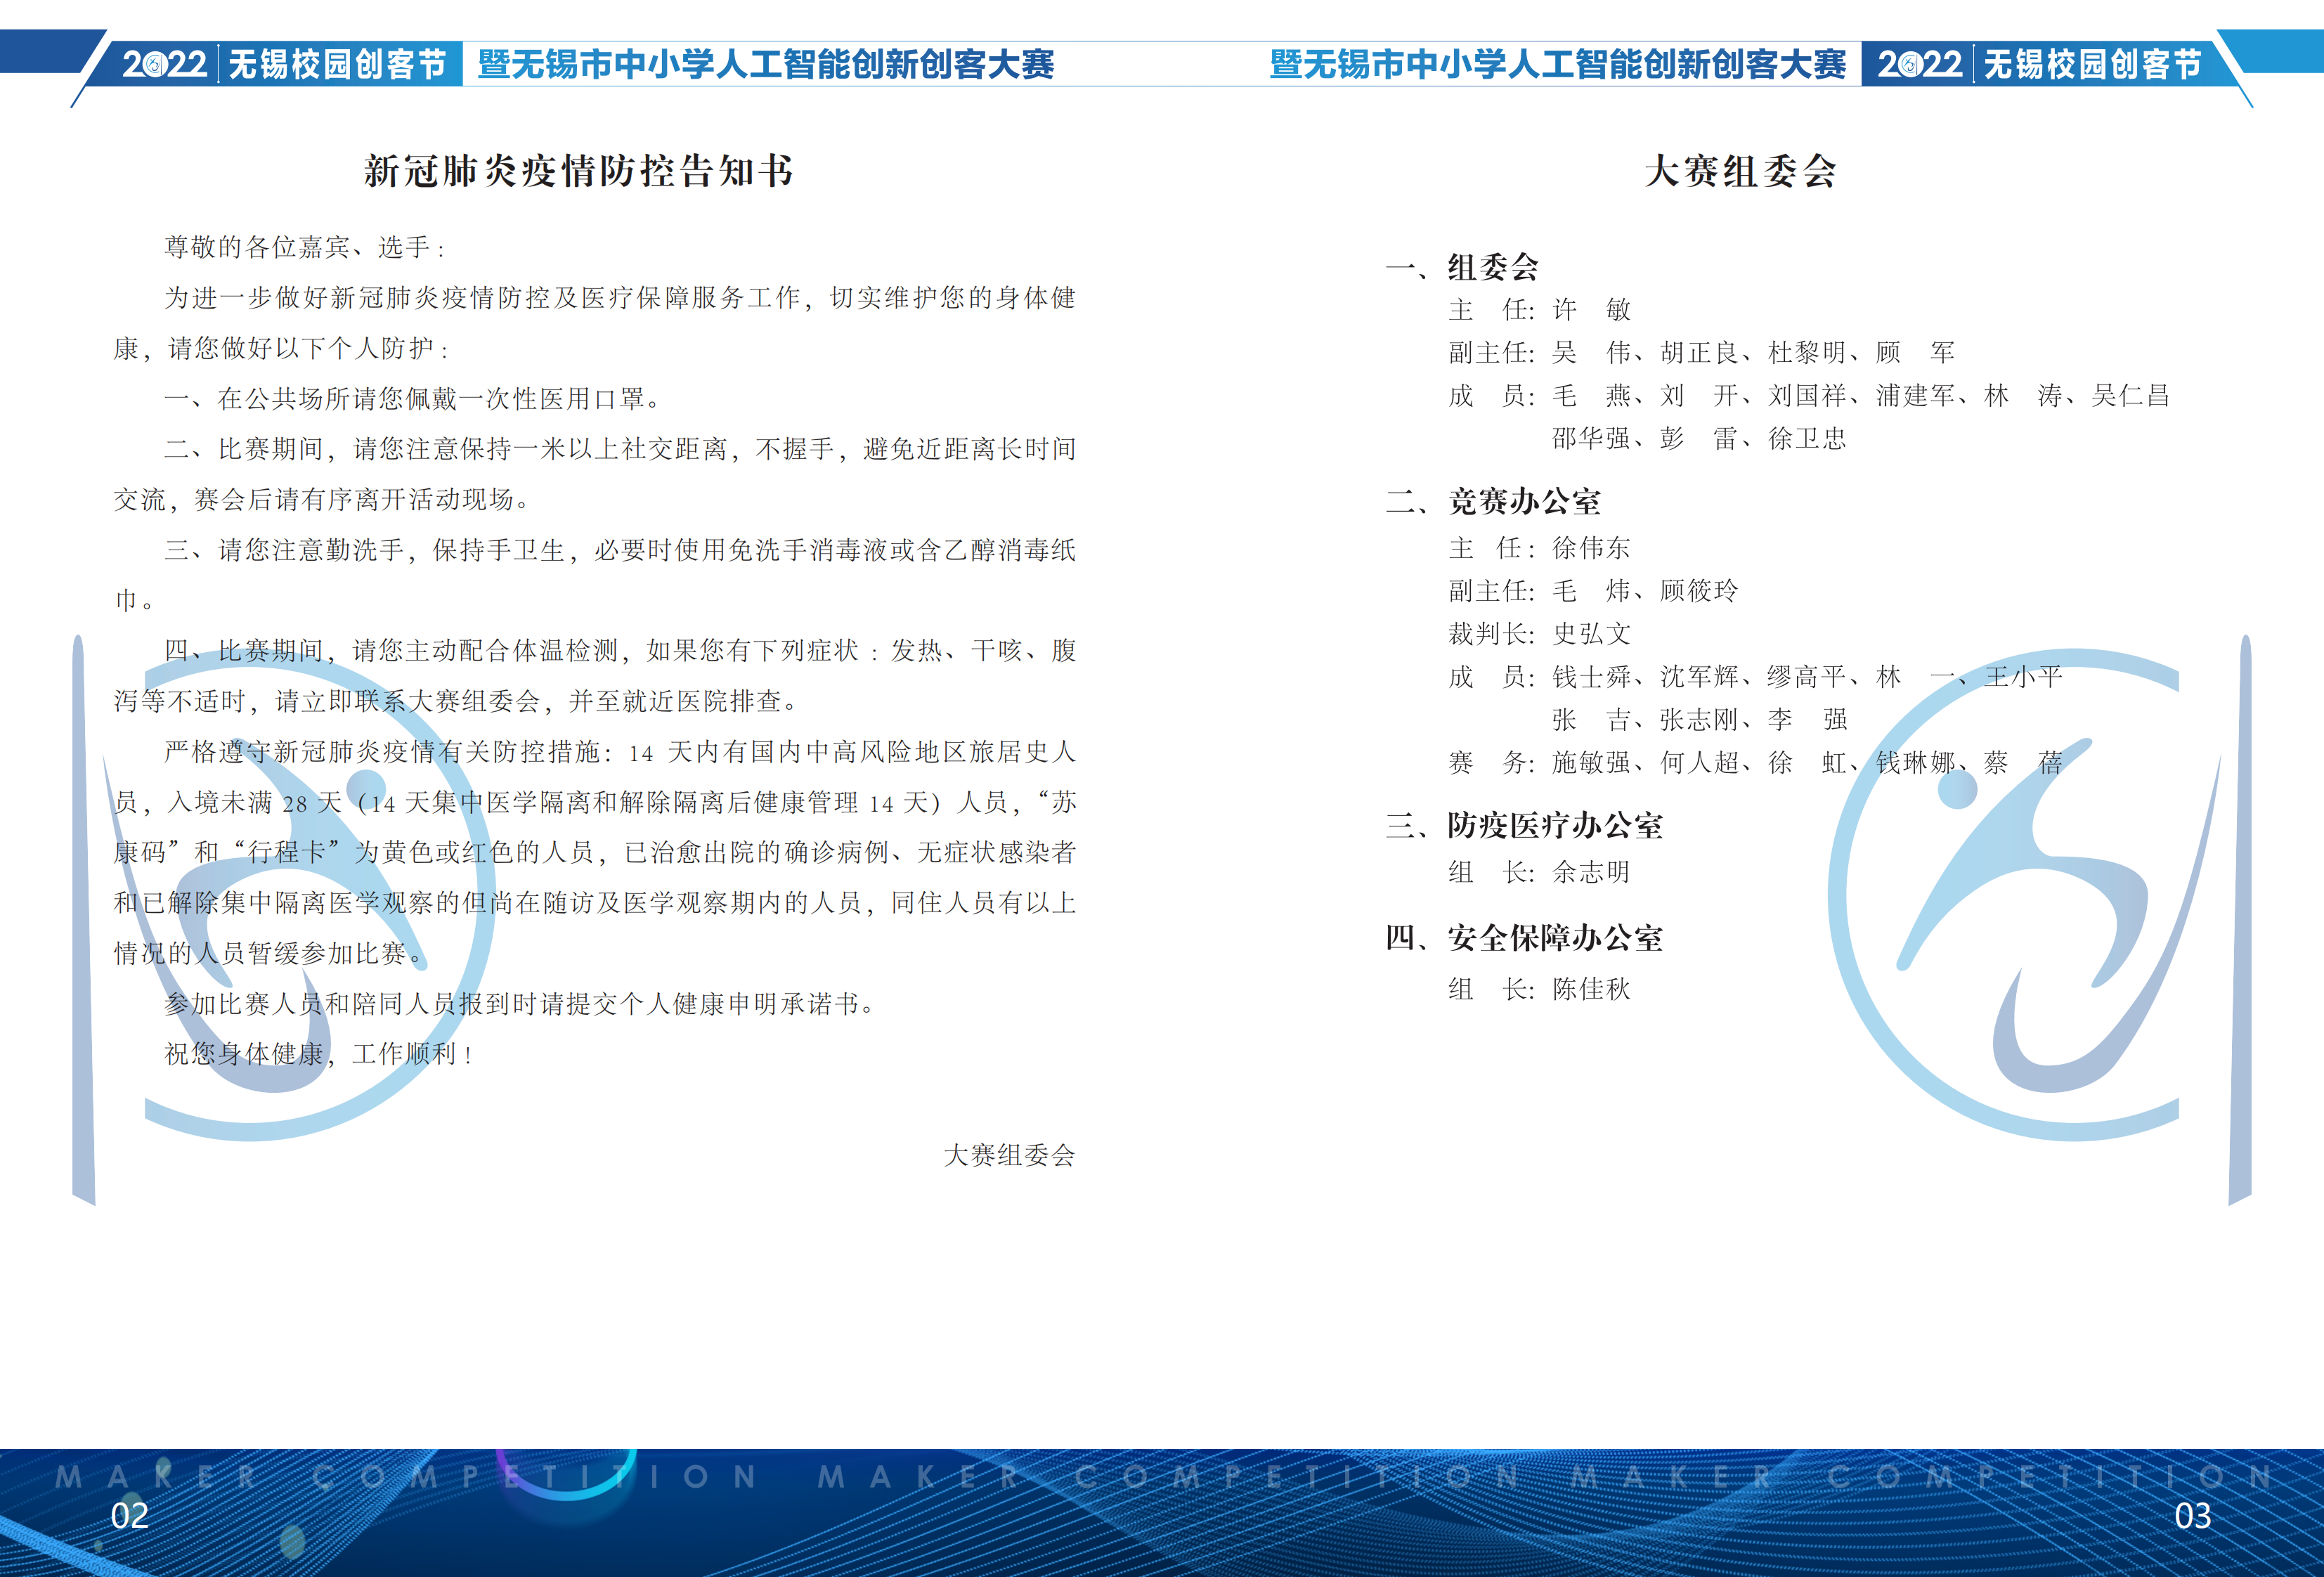
Task: Click the page number 02
Action: (130, 1516)
